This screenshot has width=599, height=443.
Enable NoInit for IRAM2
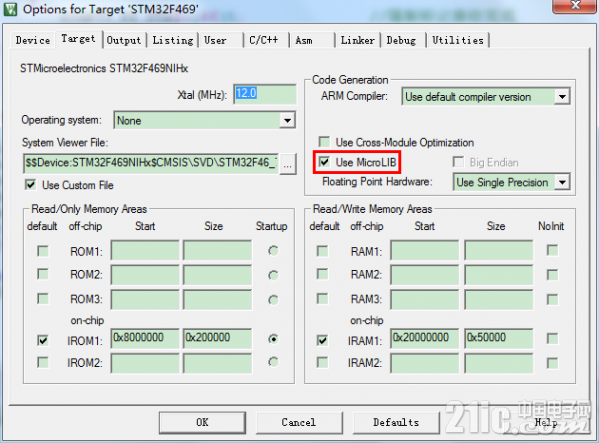[552, 363]
